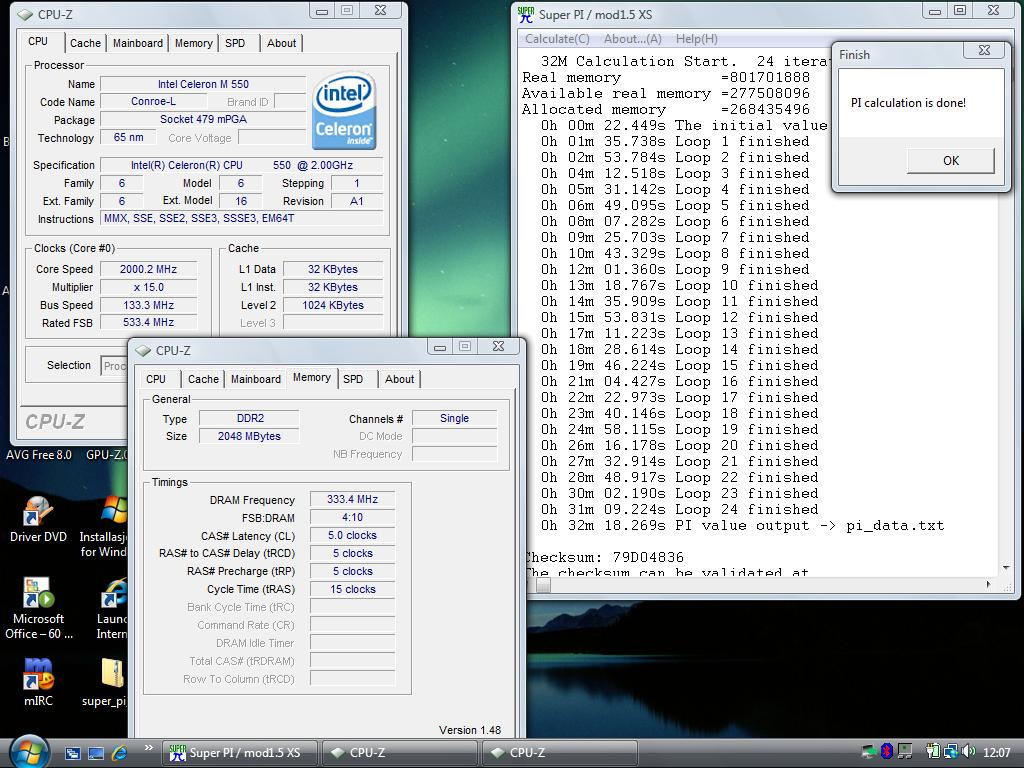Click Multiplier value x 15.0
This screenshot has height=768, width=1024.
pyautogui.click(x=148, y=287)
